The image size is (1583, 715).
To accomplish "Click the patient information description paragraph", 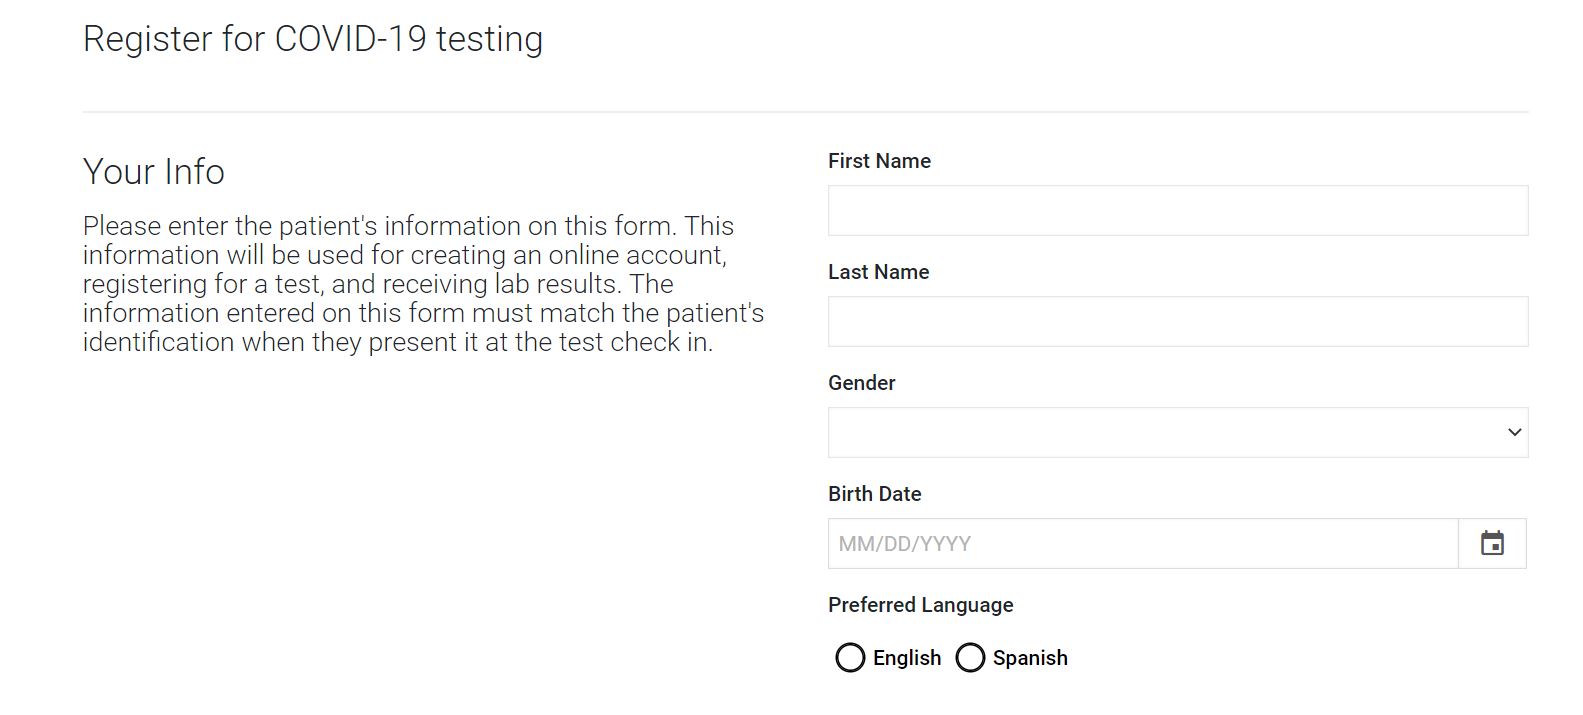I will click(x=423, y=284).
